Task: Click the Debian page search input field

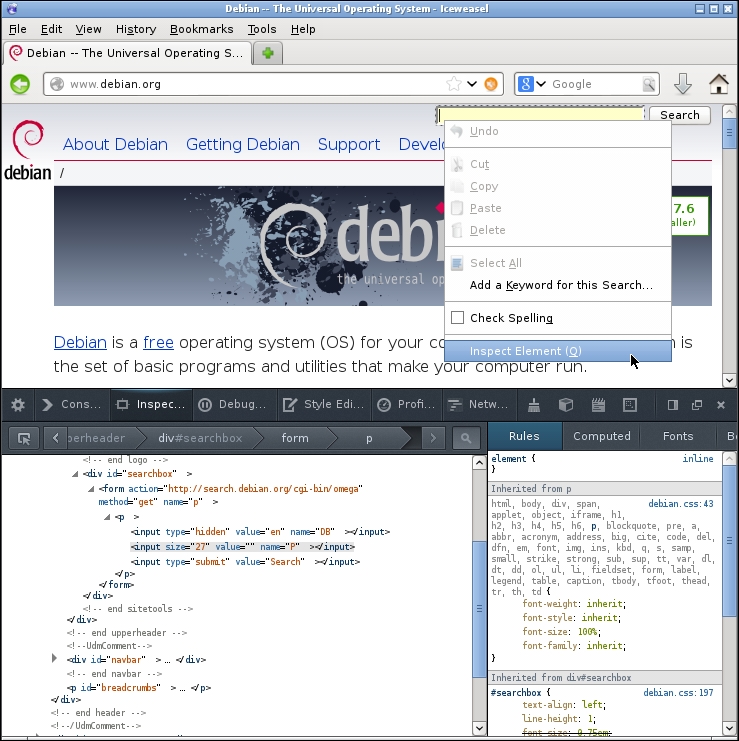Action: point(541,115)
